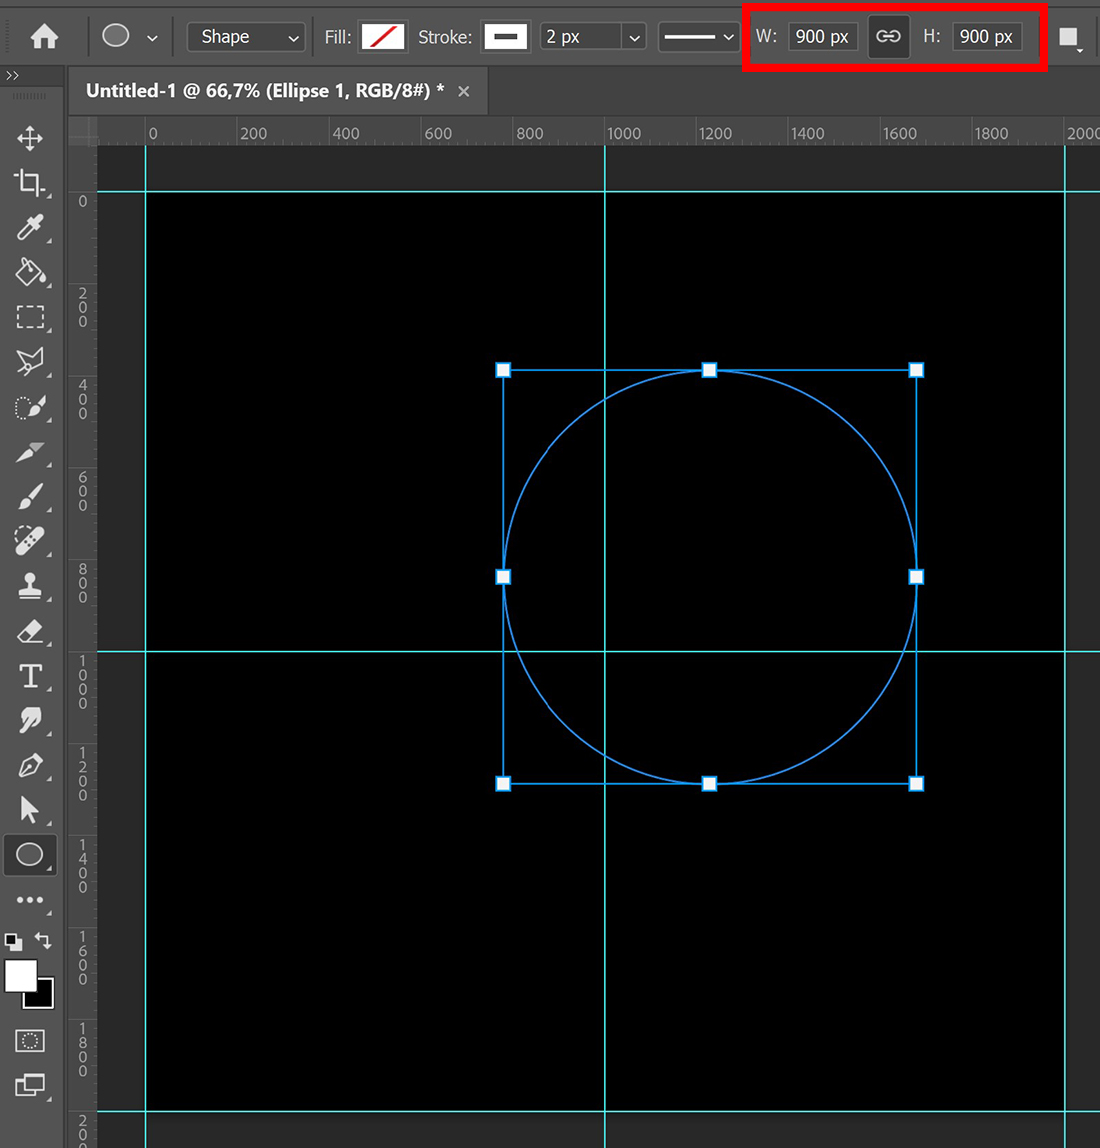Choose the Pen tool
The height and width of the screenshot is (1148, 1100).
tap(30, 766)
